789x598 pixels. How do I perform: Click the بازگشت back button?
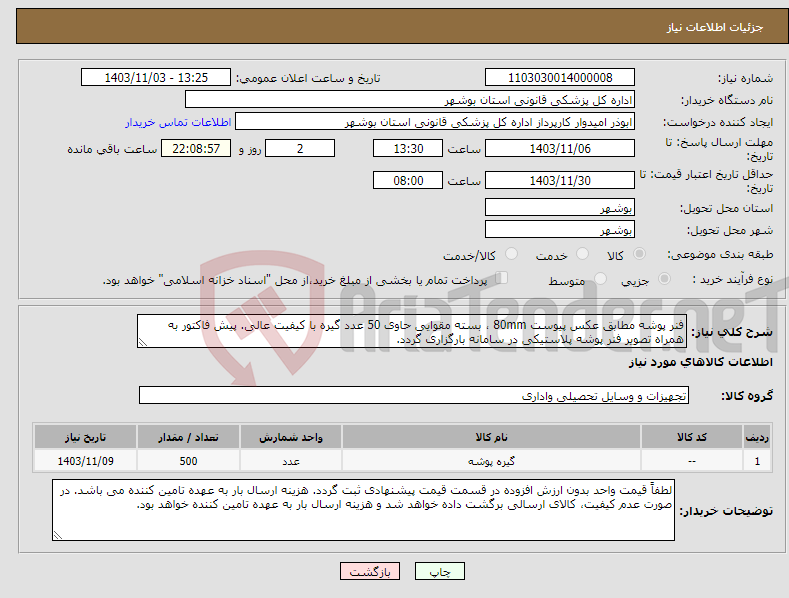[x=370, y=571]
